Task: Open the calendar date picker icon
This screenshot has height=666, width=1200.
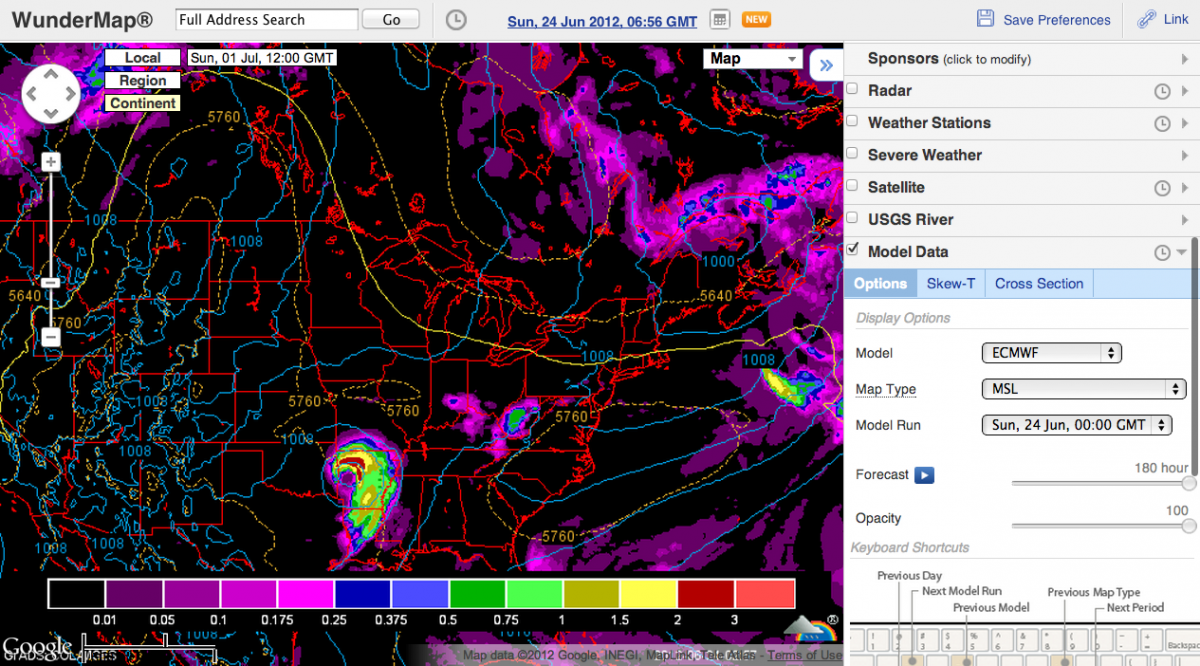Action: 719,20
